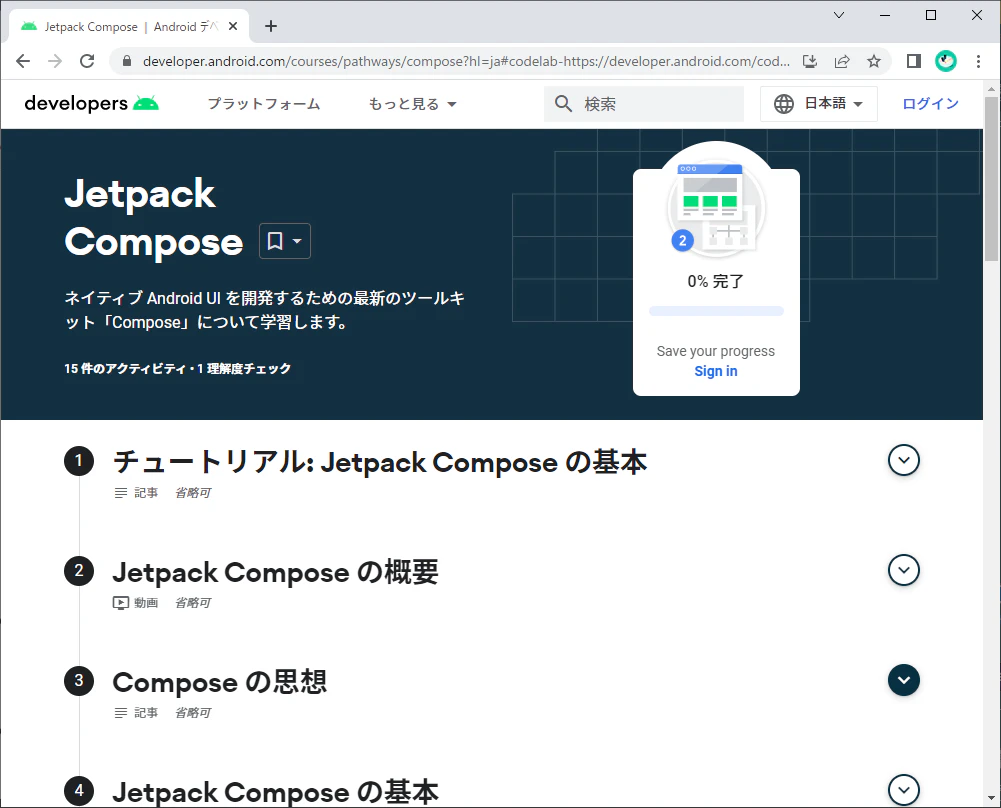This screenshot has height=808, width=1001.
Task: Expand the チュートリアル: Jetpack Compose の基本 section
Action: click(903, 460)
